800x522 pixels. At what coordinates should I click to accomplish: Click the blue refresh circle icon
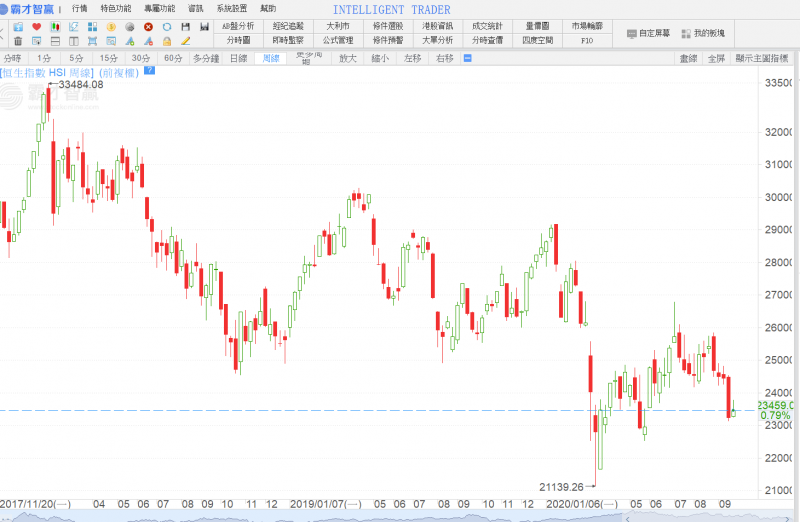point(167,26)
